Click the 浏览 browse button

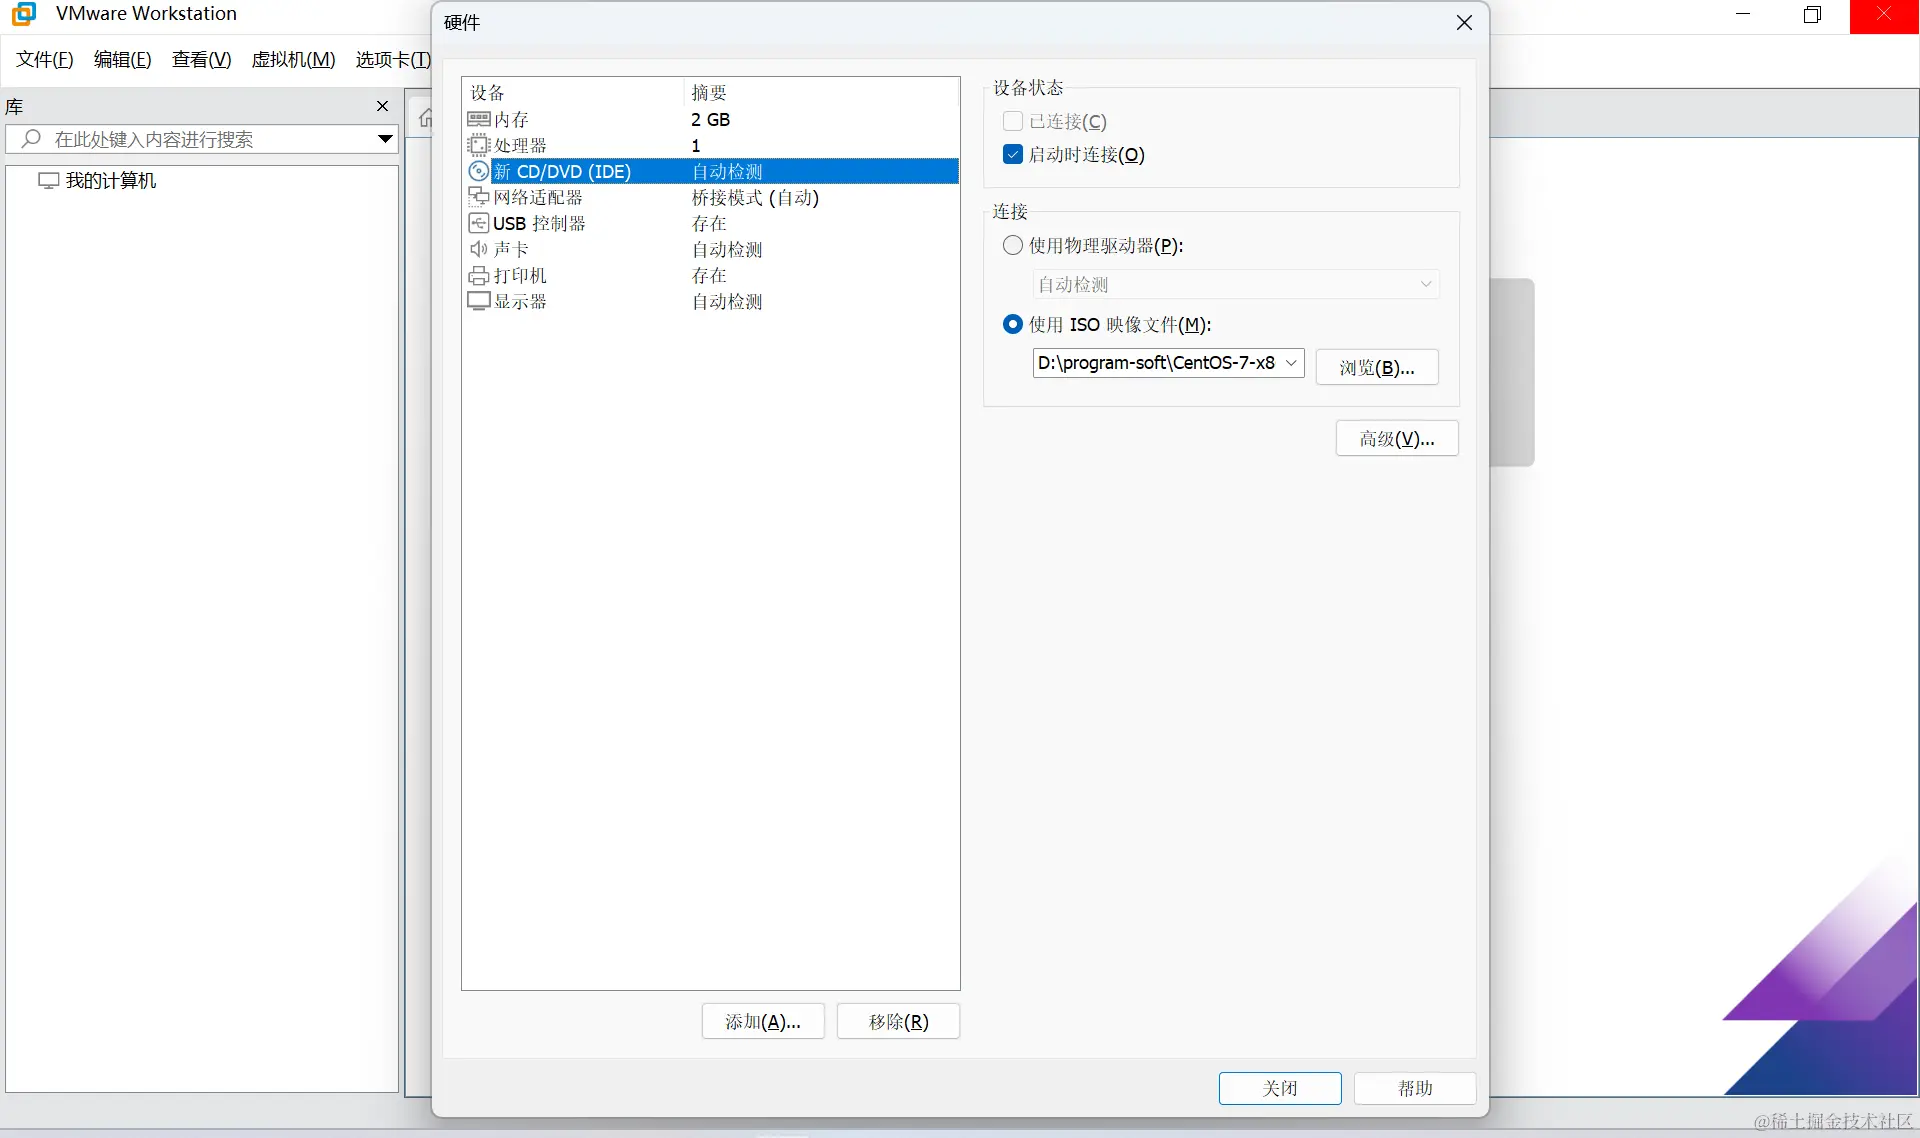pyautogui.click(x=1377, y=367)
